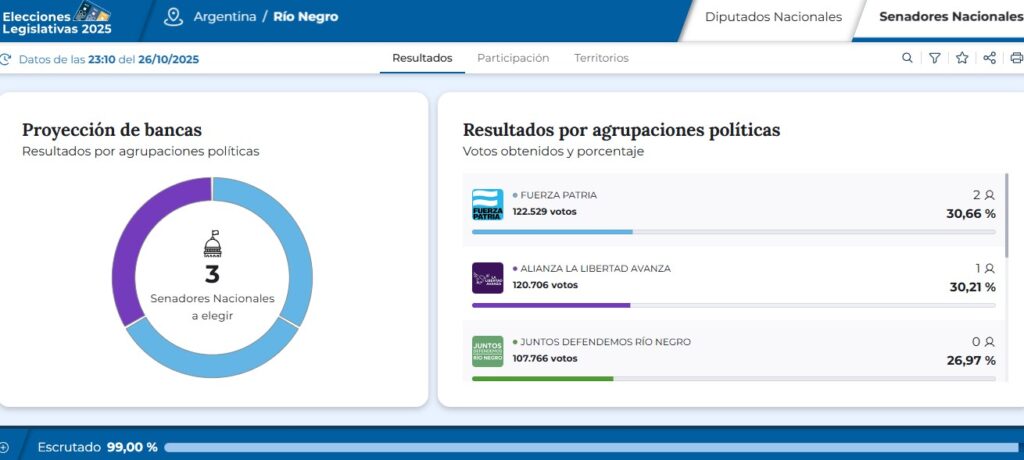
Task: Click the data refresh clock icon
Action: pos(6,59)
